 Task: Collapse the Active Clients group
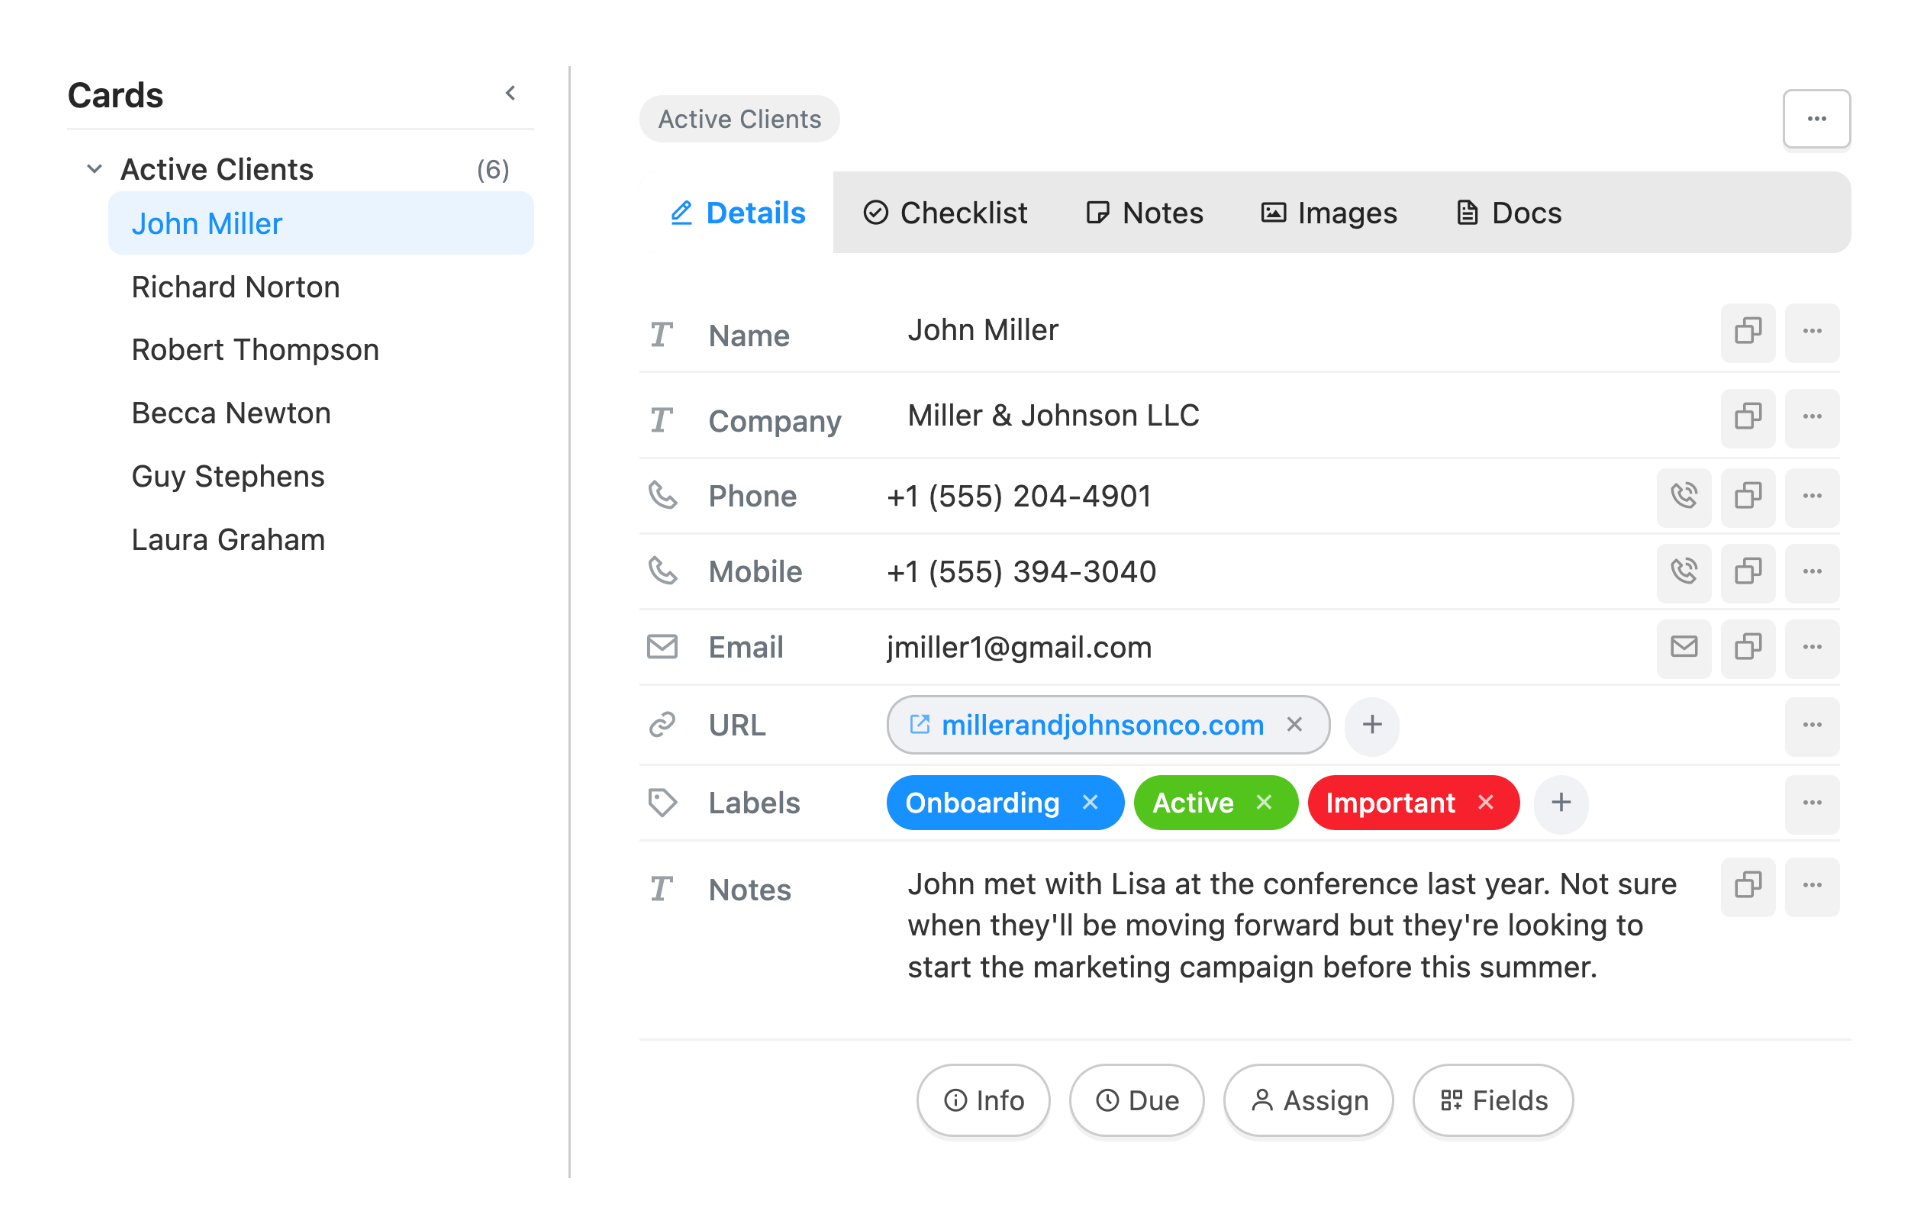click(x=94, y=169)
